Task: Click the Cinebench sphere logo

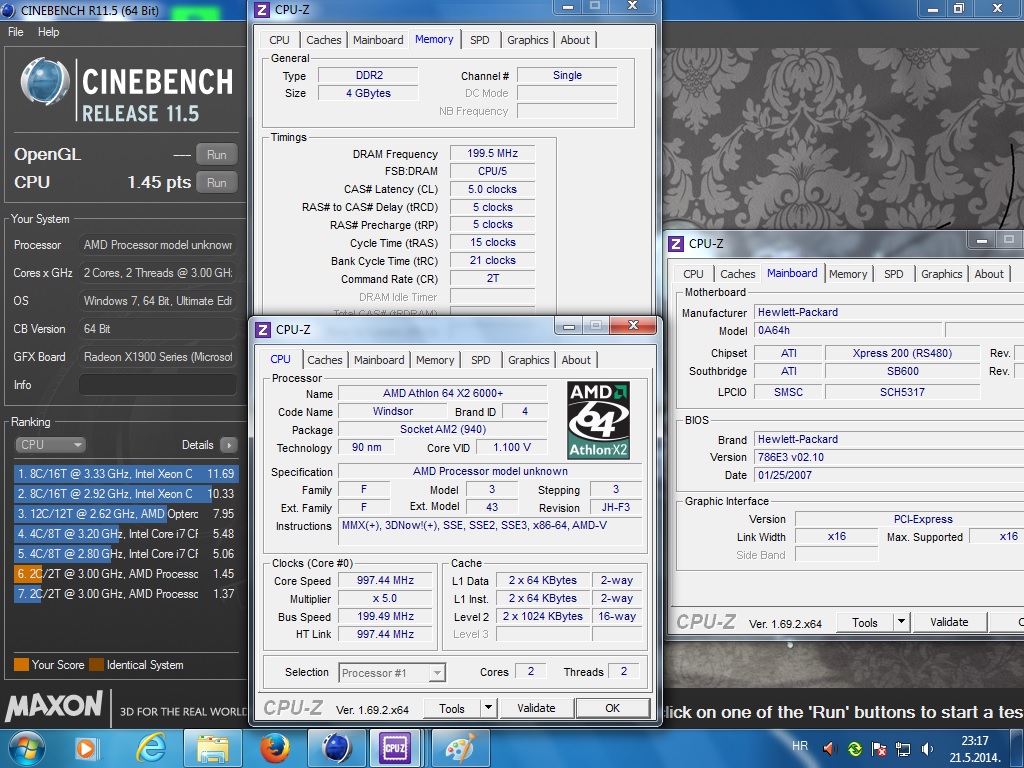Action: point(45,82)
